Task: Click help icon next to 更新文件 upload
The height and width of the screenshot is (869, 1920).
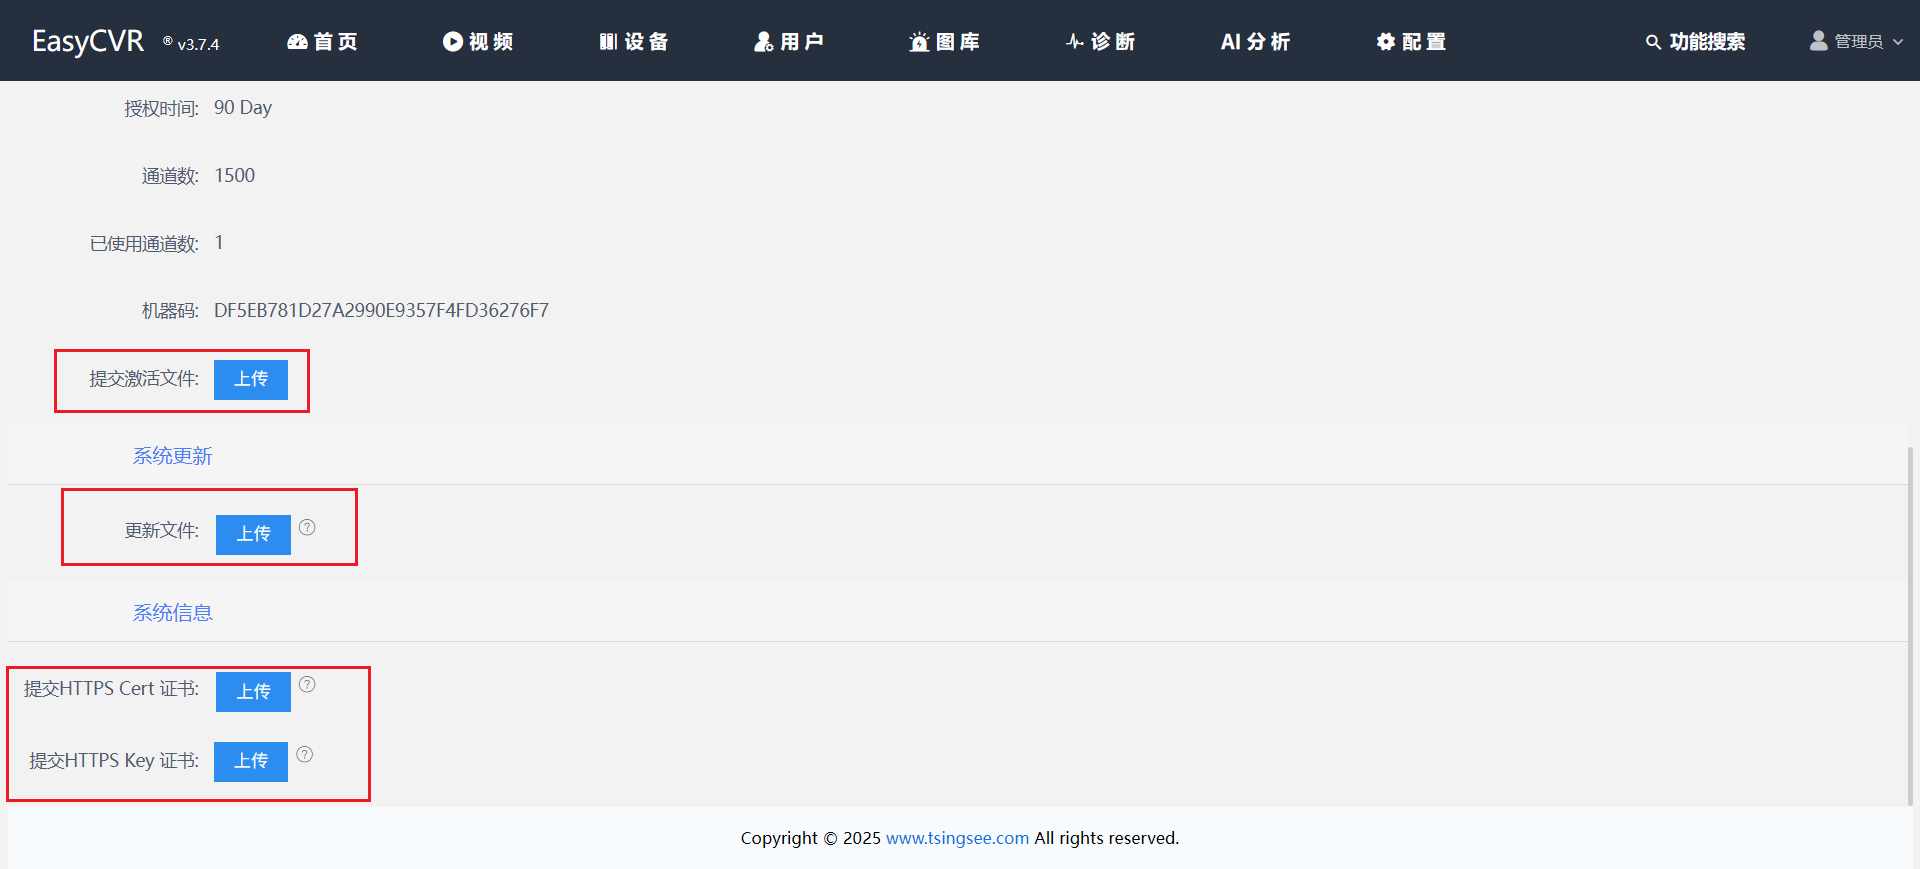Action: [307, 527]
